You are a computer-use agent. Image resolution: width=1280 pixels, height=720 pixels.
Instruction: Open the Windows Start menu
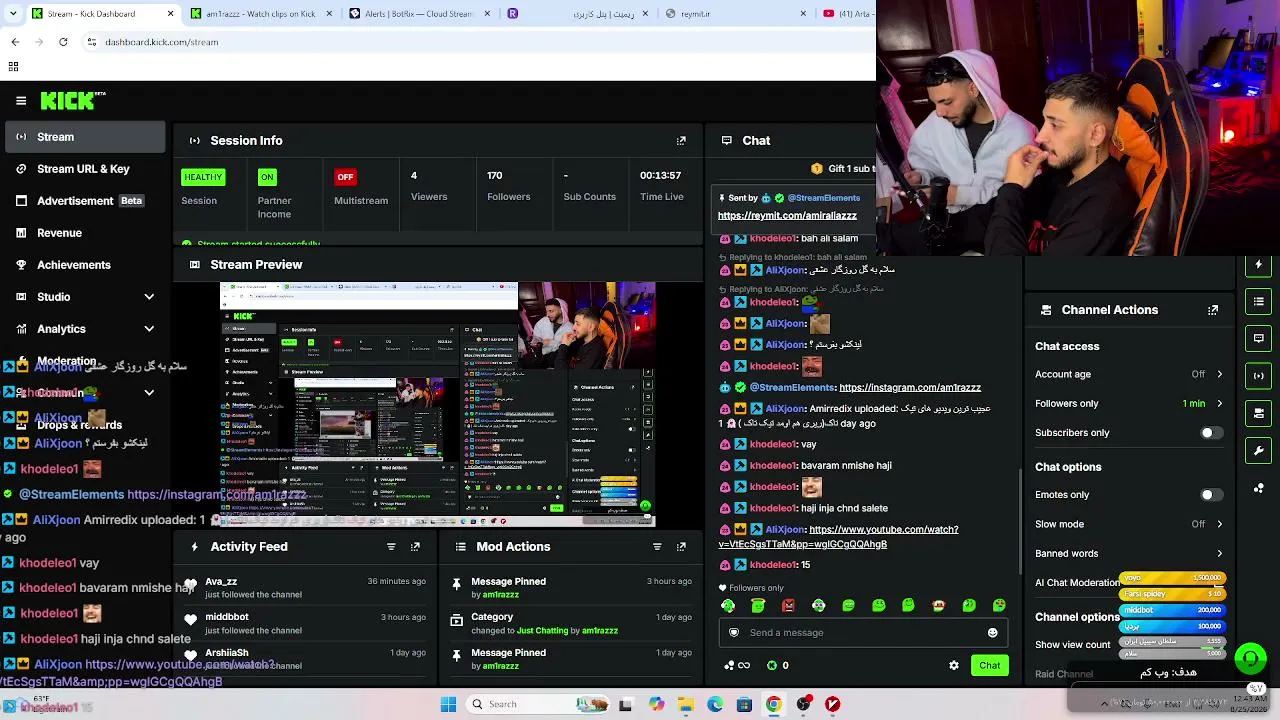coord(448,704)
